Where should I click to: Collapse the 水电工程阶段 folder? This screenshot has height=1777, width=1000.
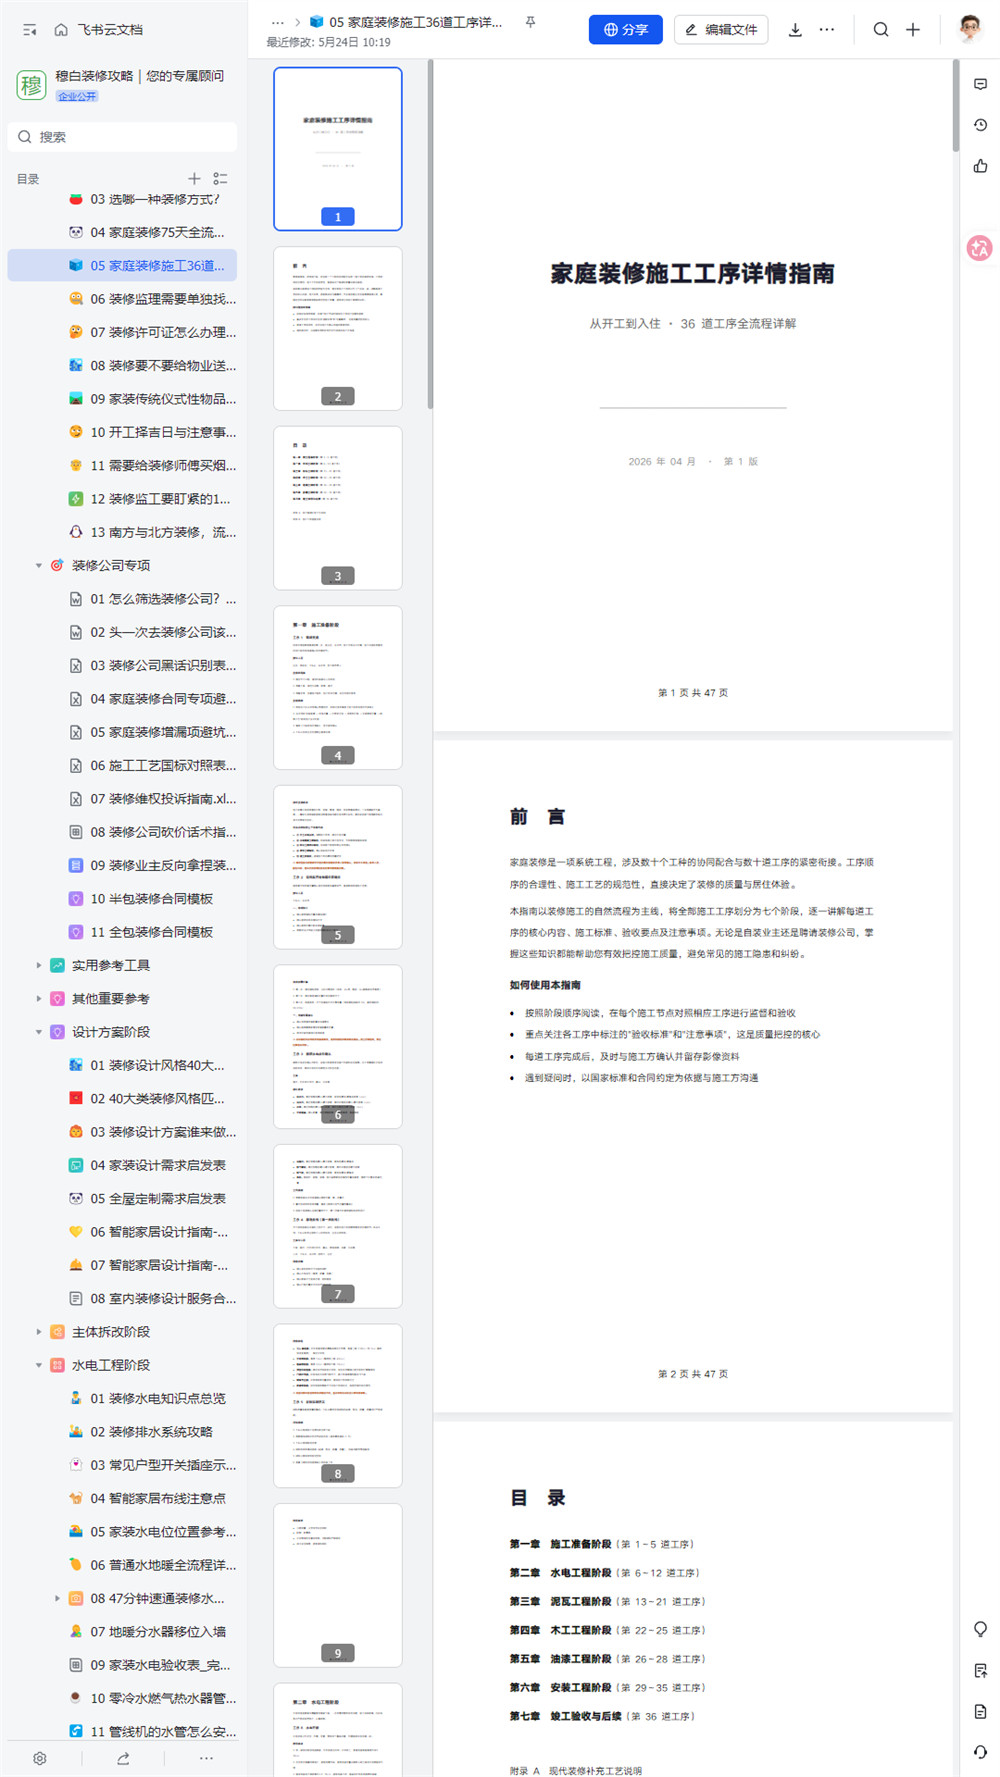(x=39, y=1365)
